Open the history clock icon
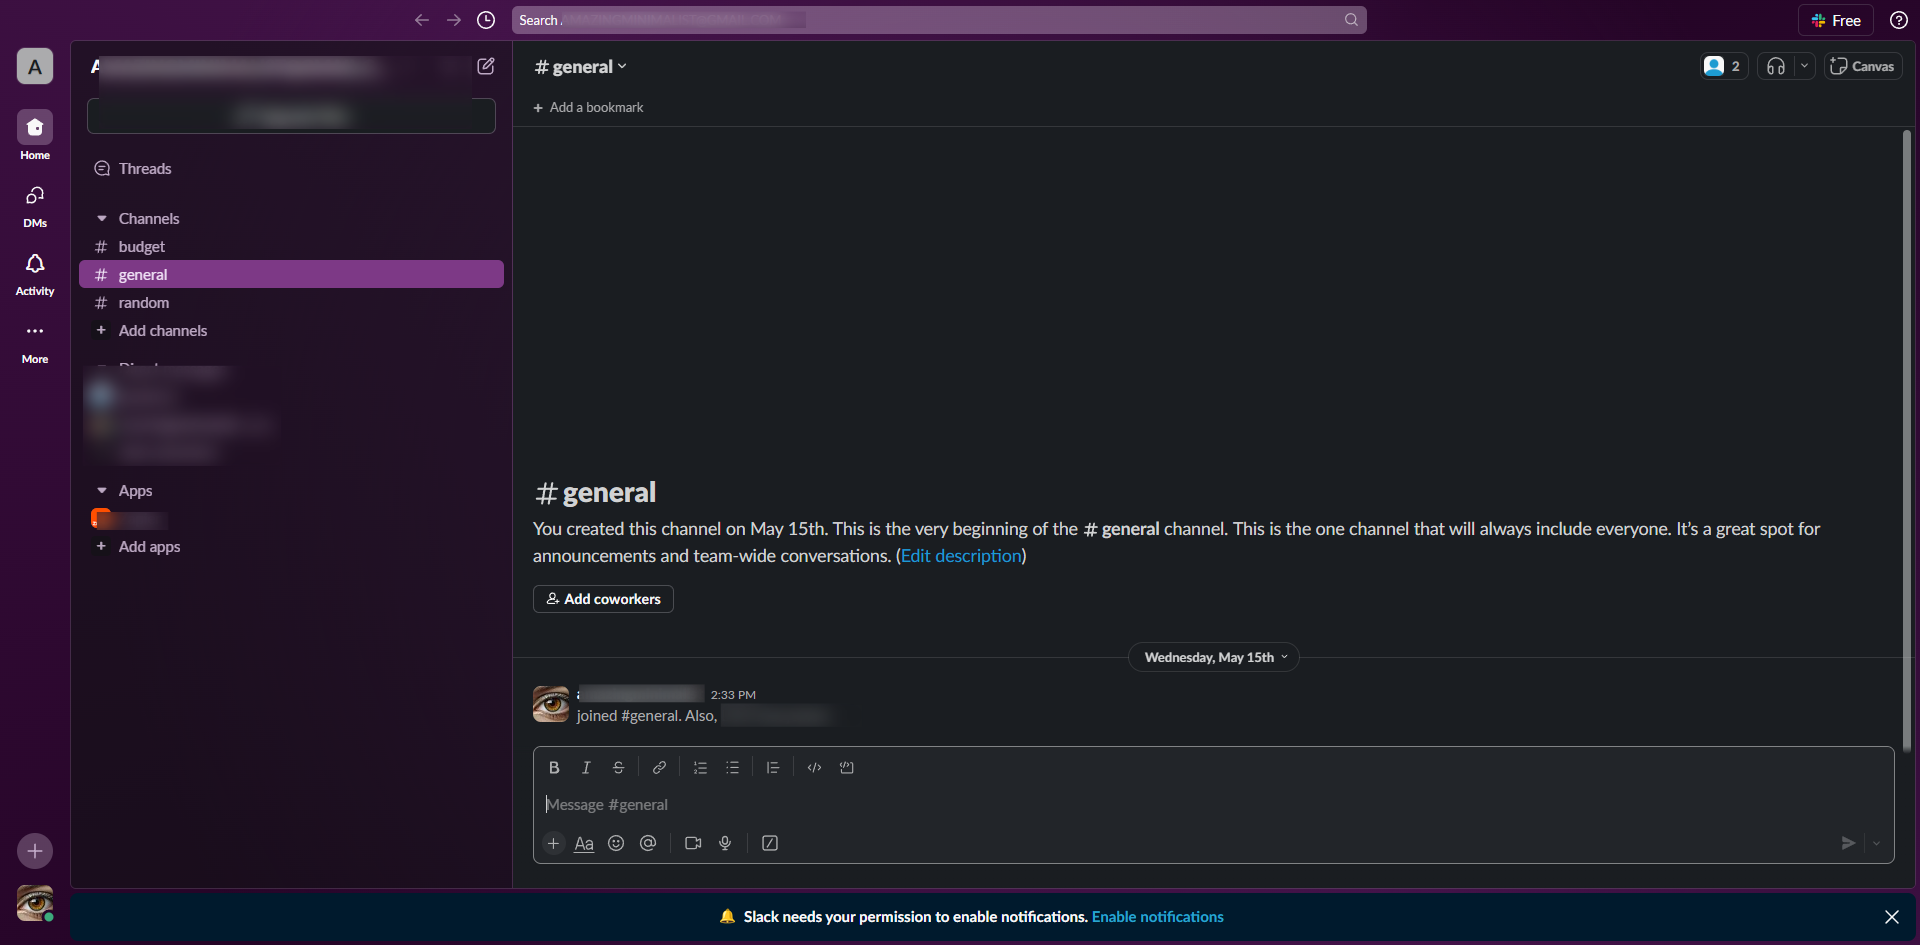1920x945 pixels. (x=486, y=20)
